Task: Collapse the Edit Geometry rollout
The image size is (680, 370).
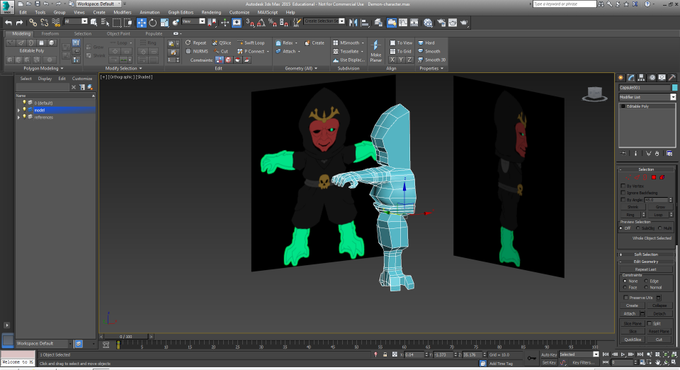Action: tap(646, 262)
